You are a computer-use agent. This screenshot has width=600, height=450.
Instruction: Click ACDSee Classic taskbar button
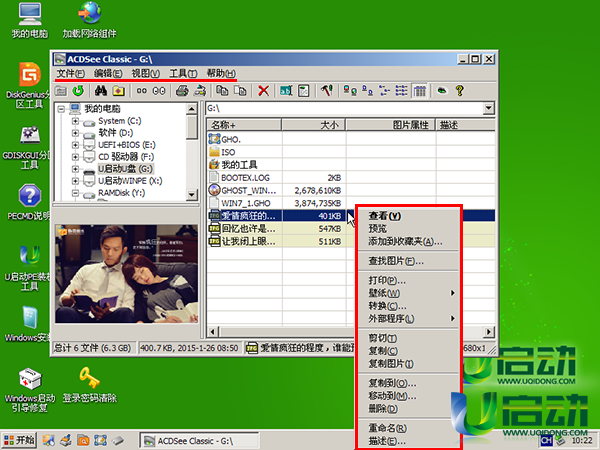click(x=200, y=441)
